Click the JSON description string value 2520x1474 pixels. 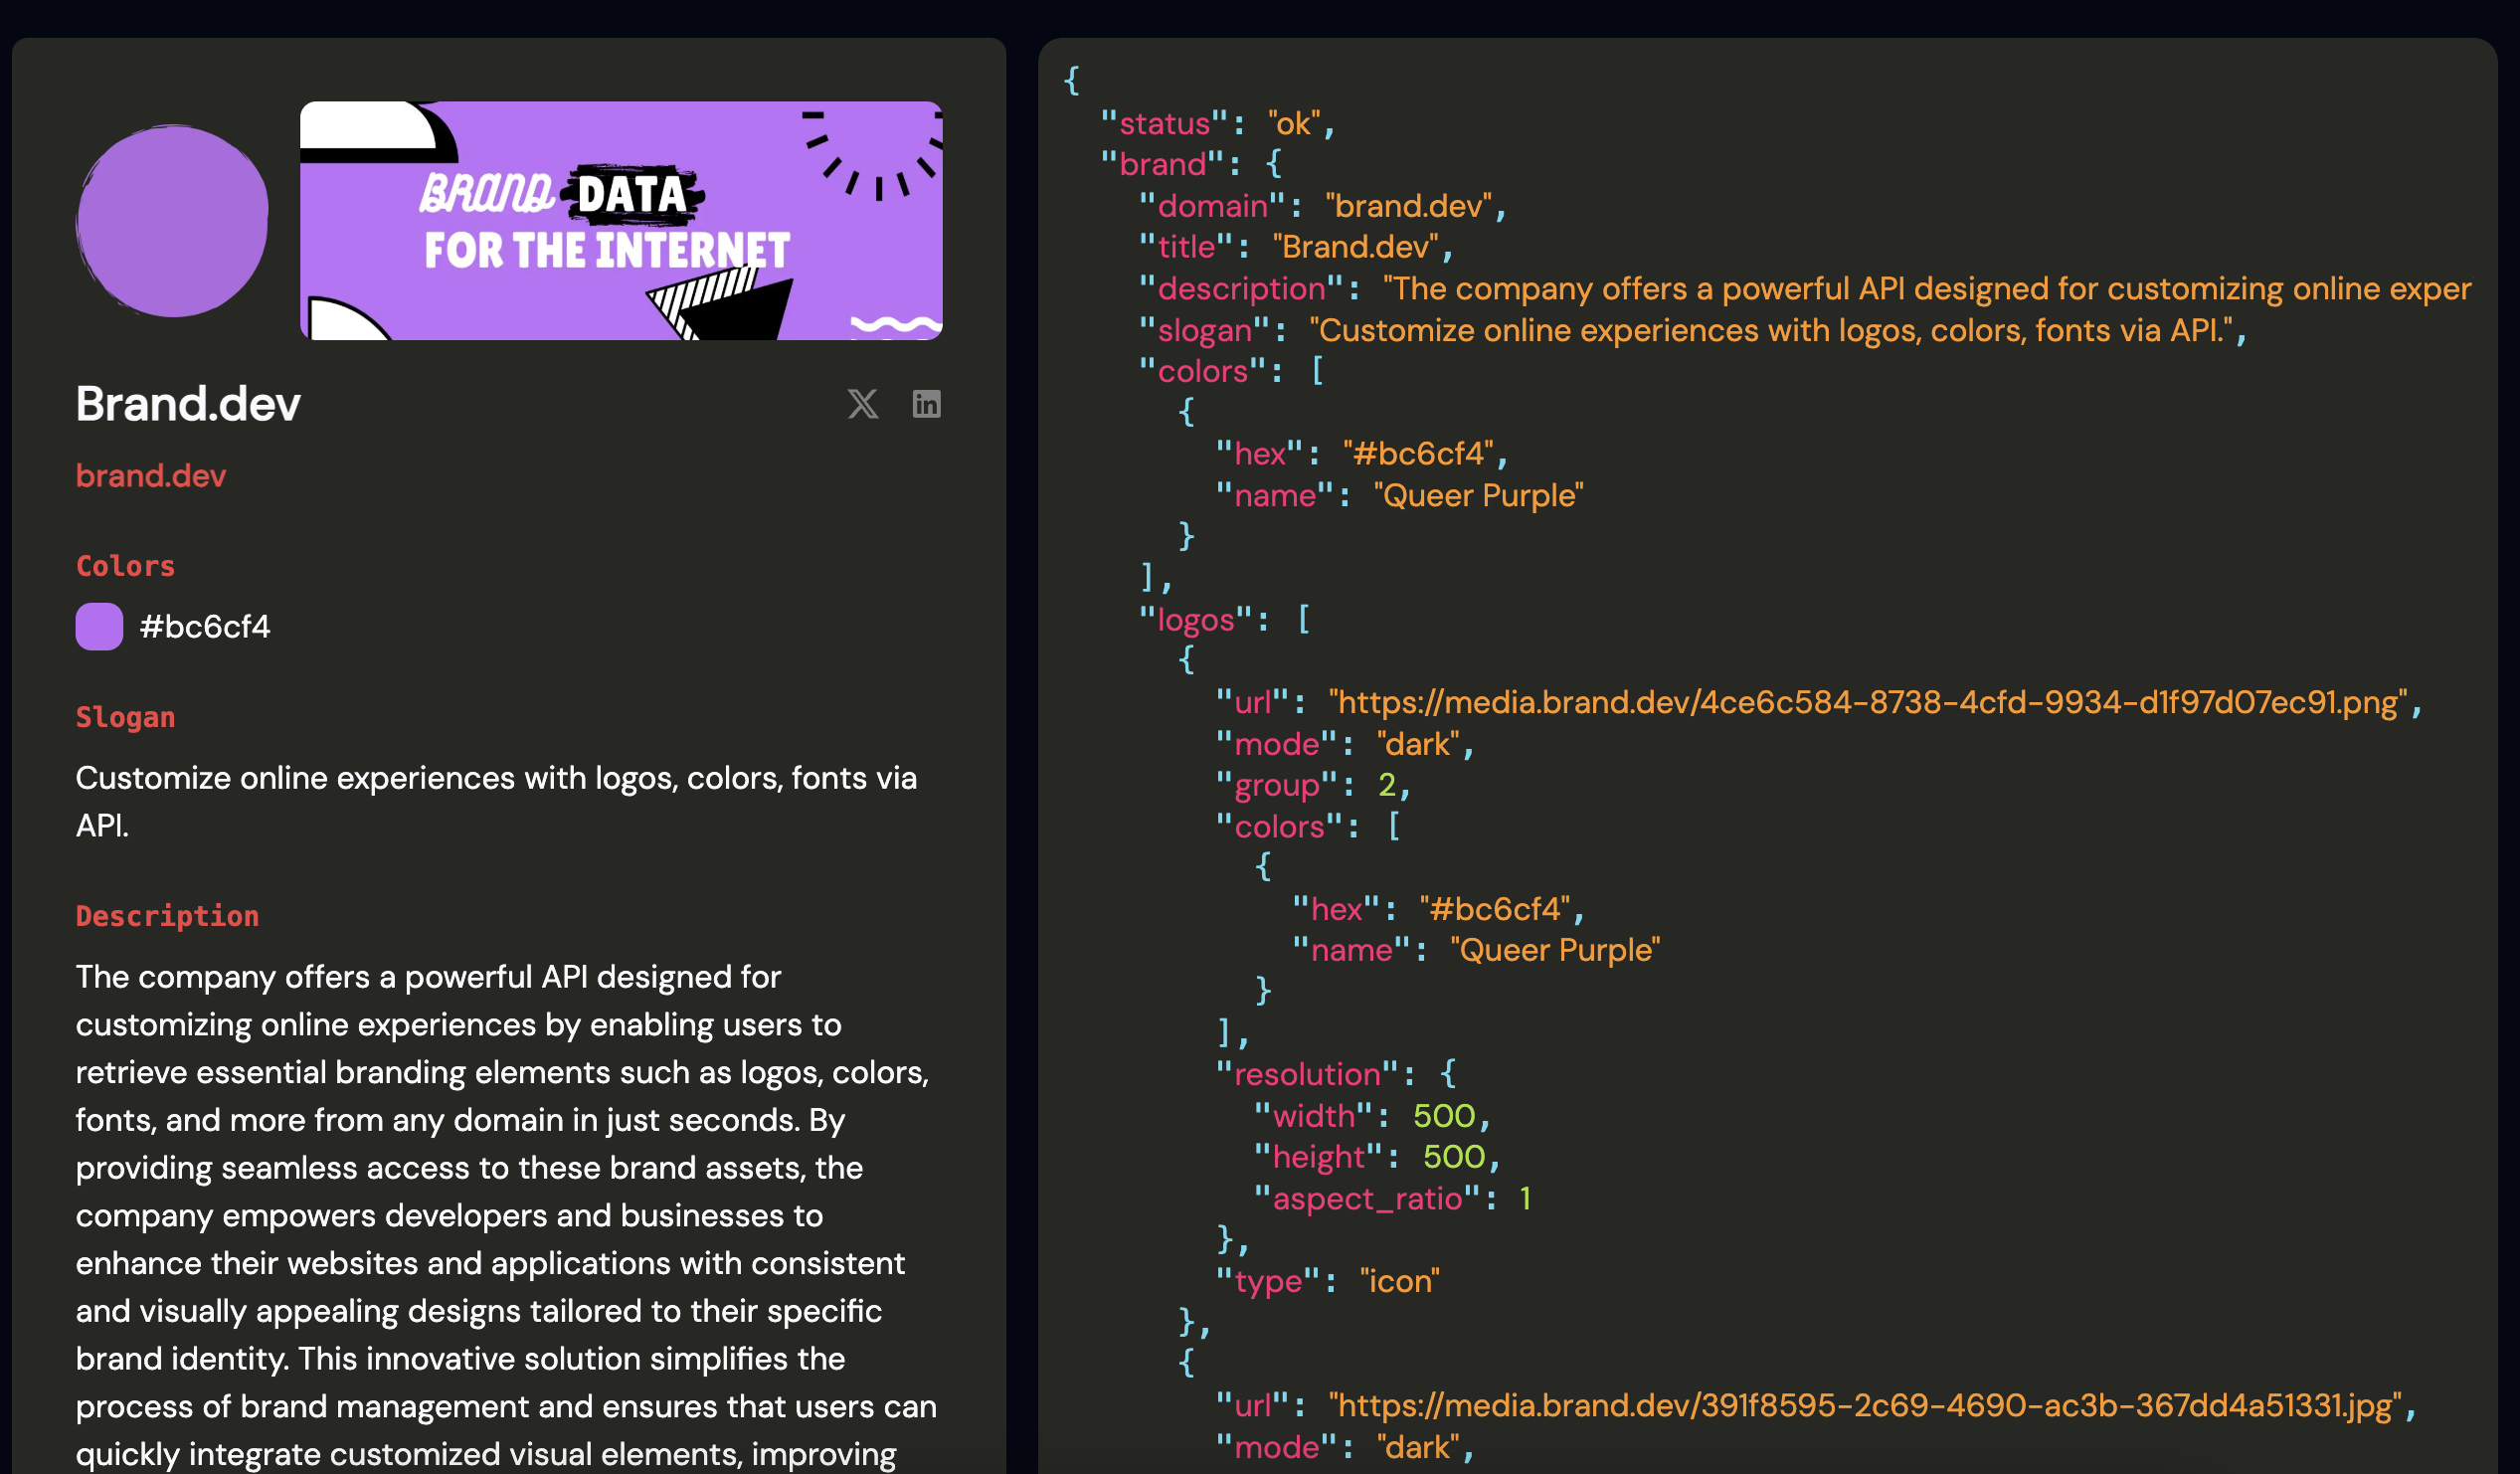pyautogui.click(x=1927, y=289)
